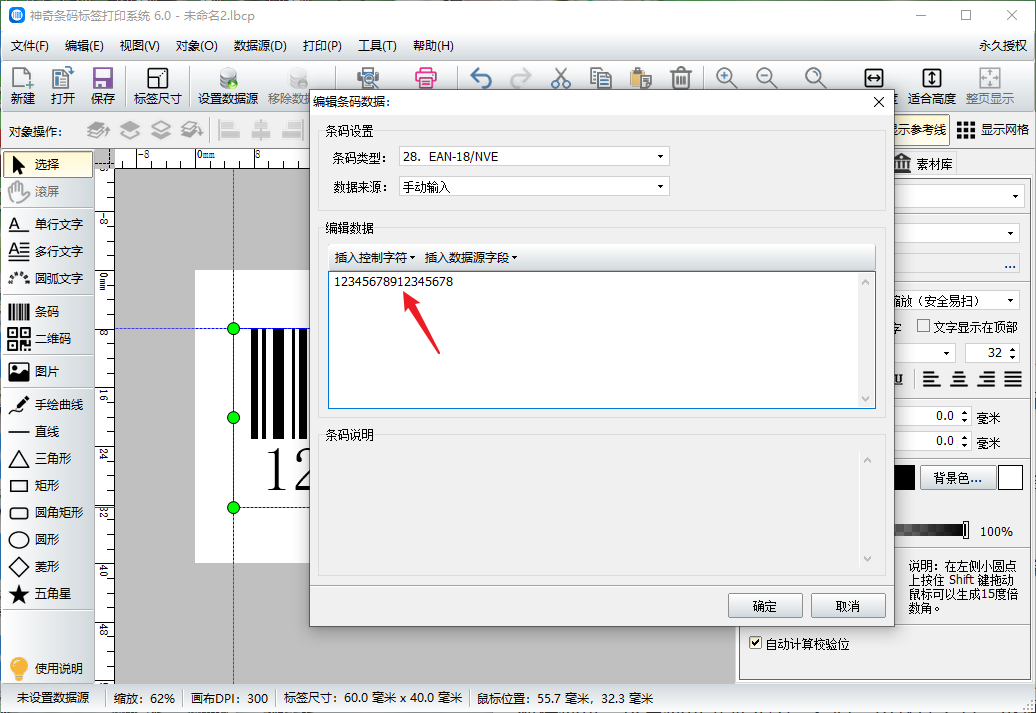Select the 圆弧文字 arc text tool
1036x713 pixels.
pos(47,278)
